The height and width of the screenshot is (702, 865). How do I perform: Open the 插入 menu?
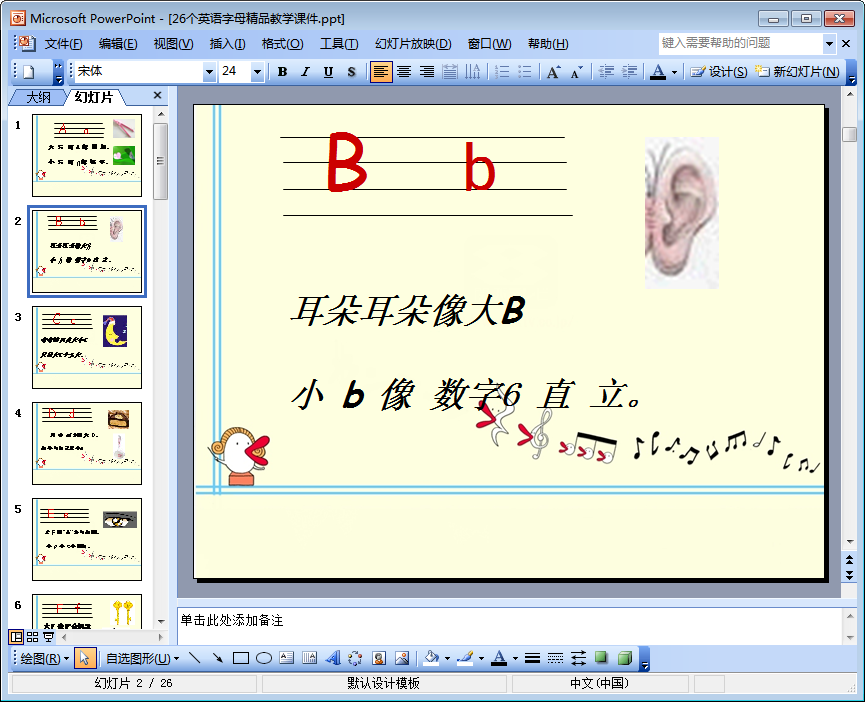[x=227, y=44]
